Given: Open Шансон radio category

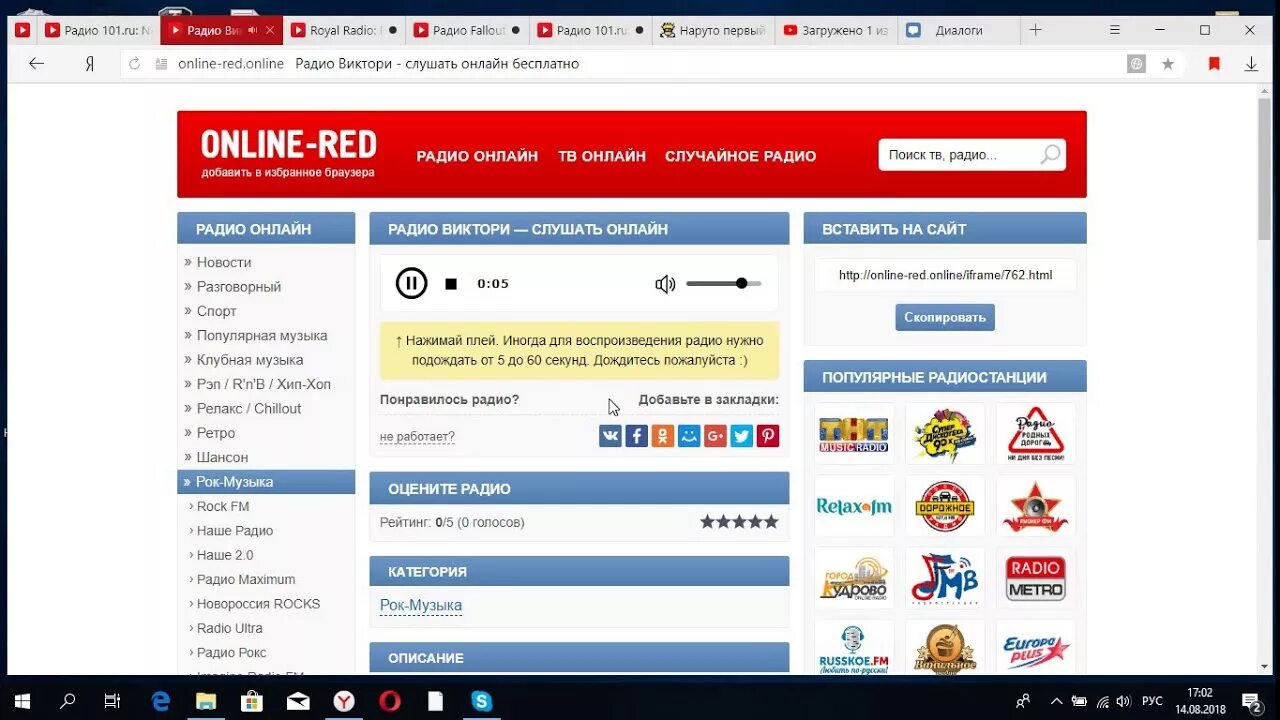Looking at the screenshot, I should coord(222,457).
